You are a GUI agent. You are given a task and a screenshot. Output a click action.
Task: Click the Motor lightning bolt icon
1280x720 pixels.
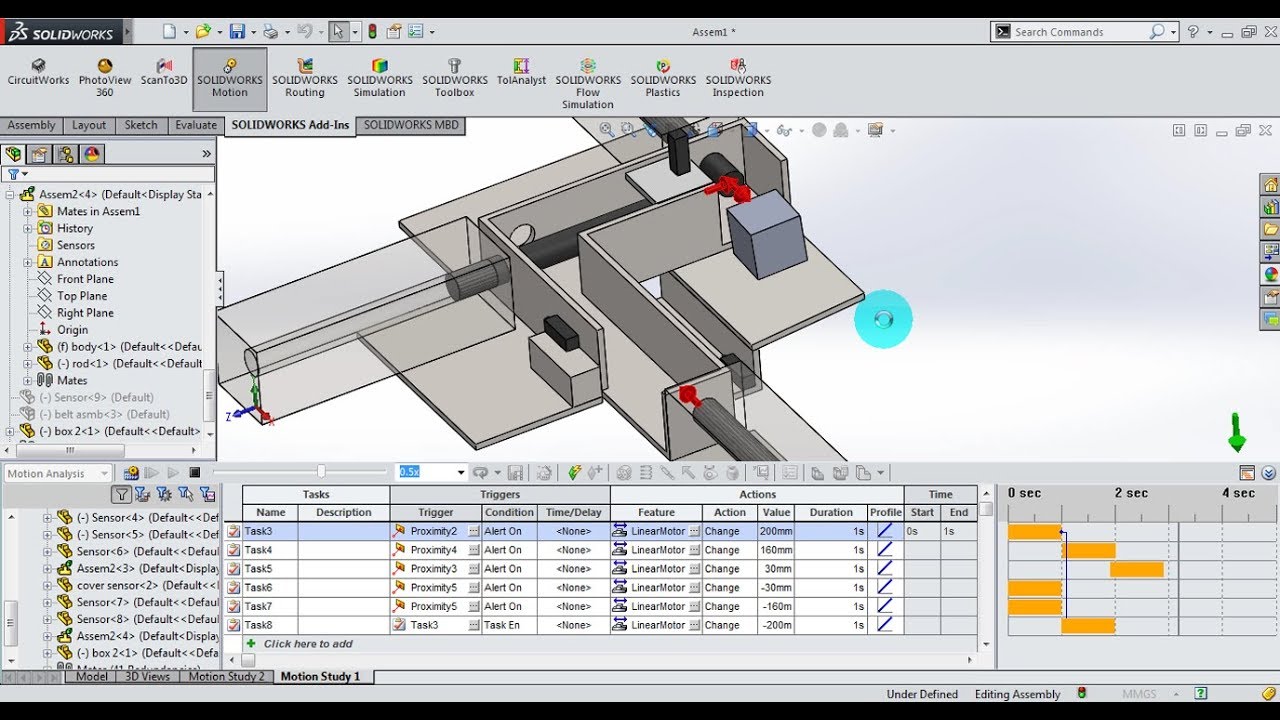(x=574, y=473)
